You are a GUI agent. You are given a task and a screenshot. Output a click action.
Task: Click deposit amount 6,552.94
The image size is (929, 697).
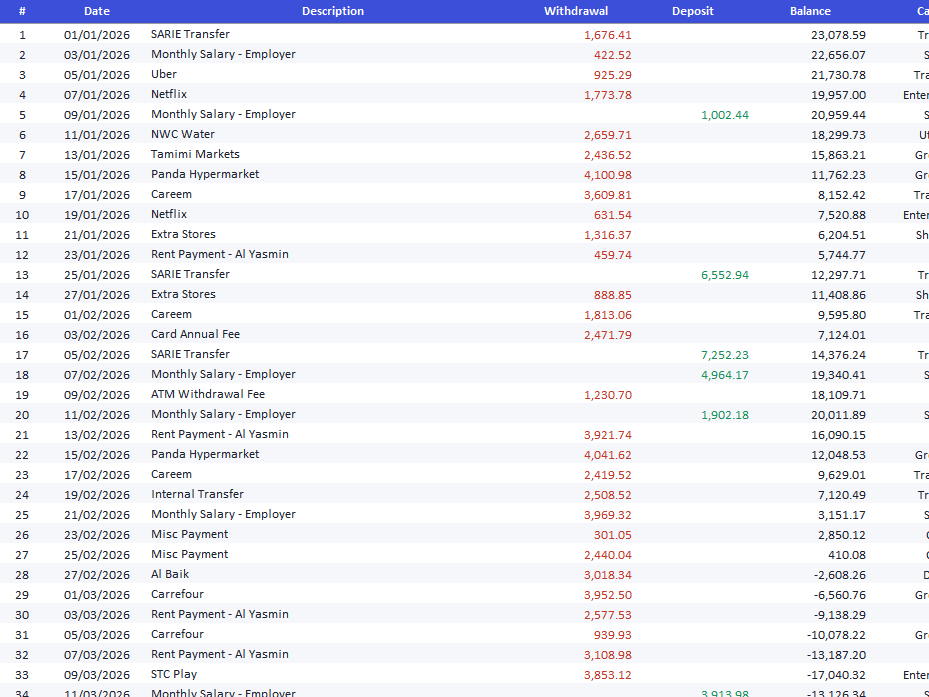(725, 275)
